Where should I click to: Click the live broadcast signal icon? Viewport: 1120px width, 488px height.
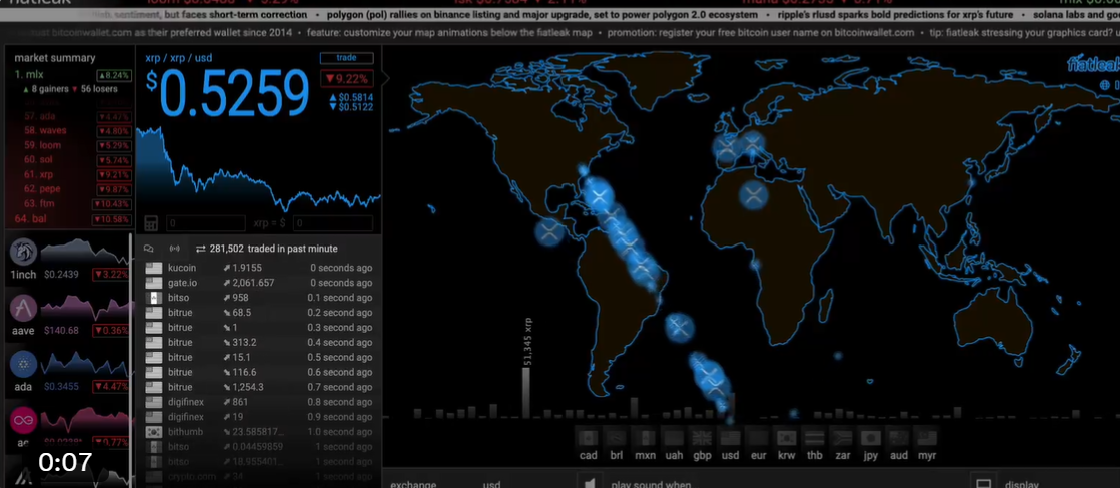tap(174, 249)
